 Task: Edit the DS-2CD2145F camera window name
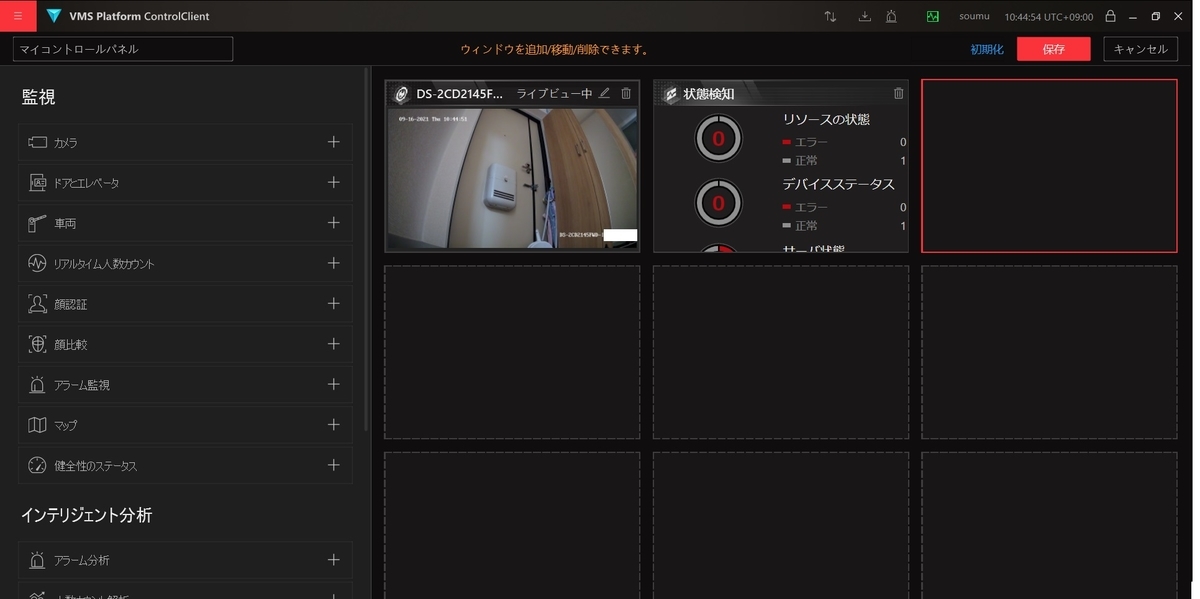pos(603,93)
